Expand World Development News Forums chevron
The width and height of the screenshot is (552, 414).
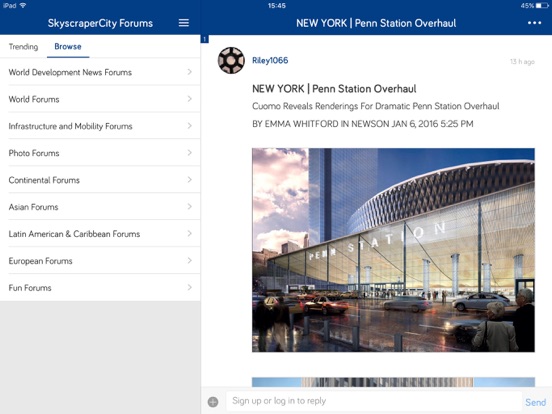189,72
